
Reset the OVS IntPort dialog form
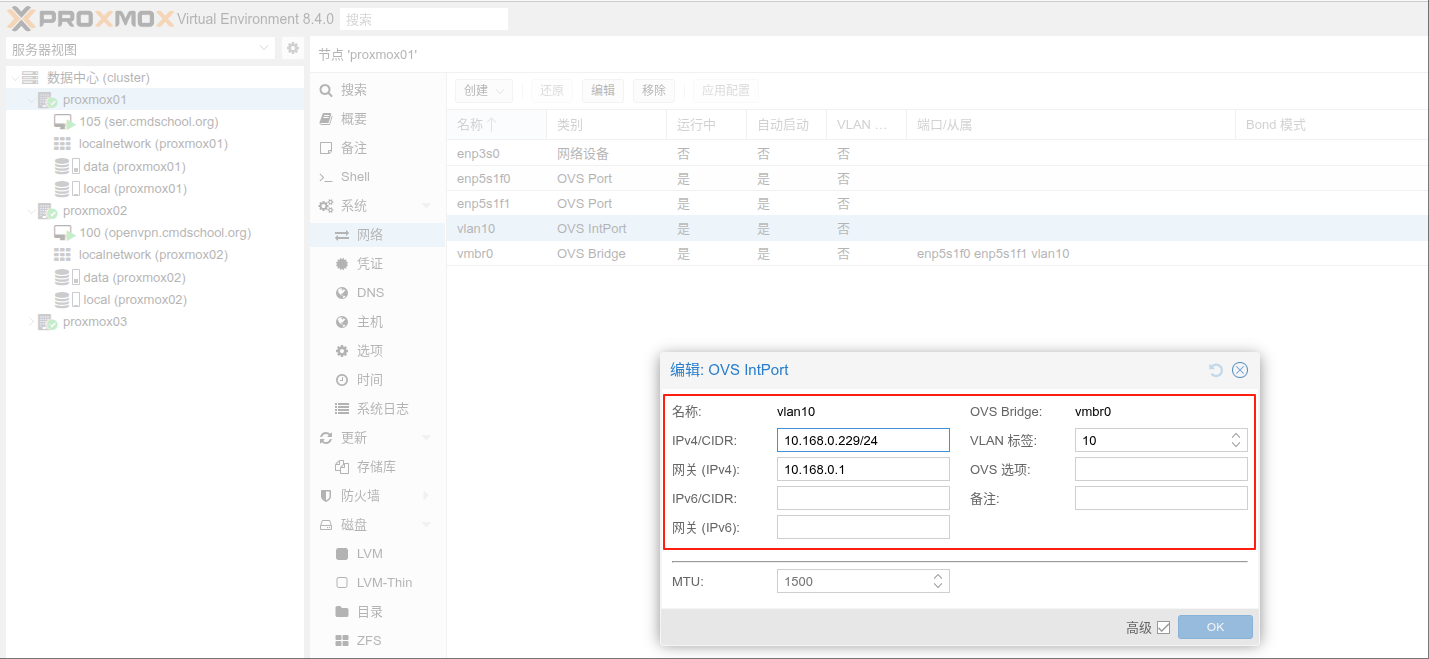pyautogui.click(x=1216, y=370)
